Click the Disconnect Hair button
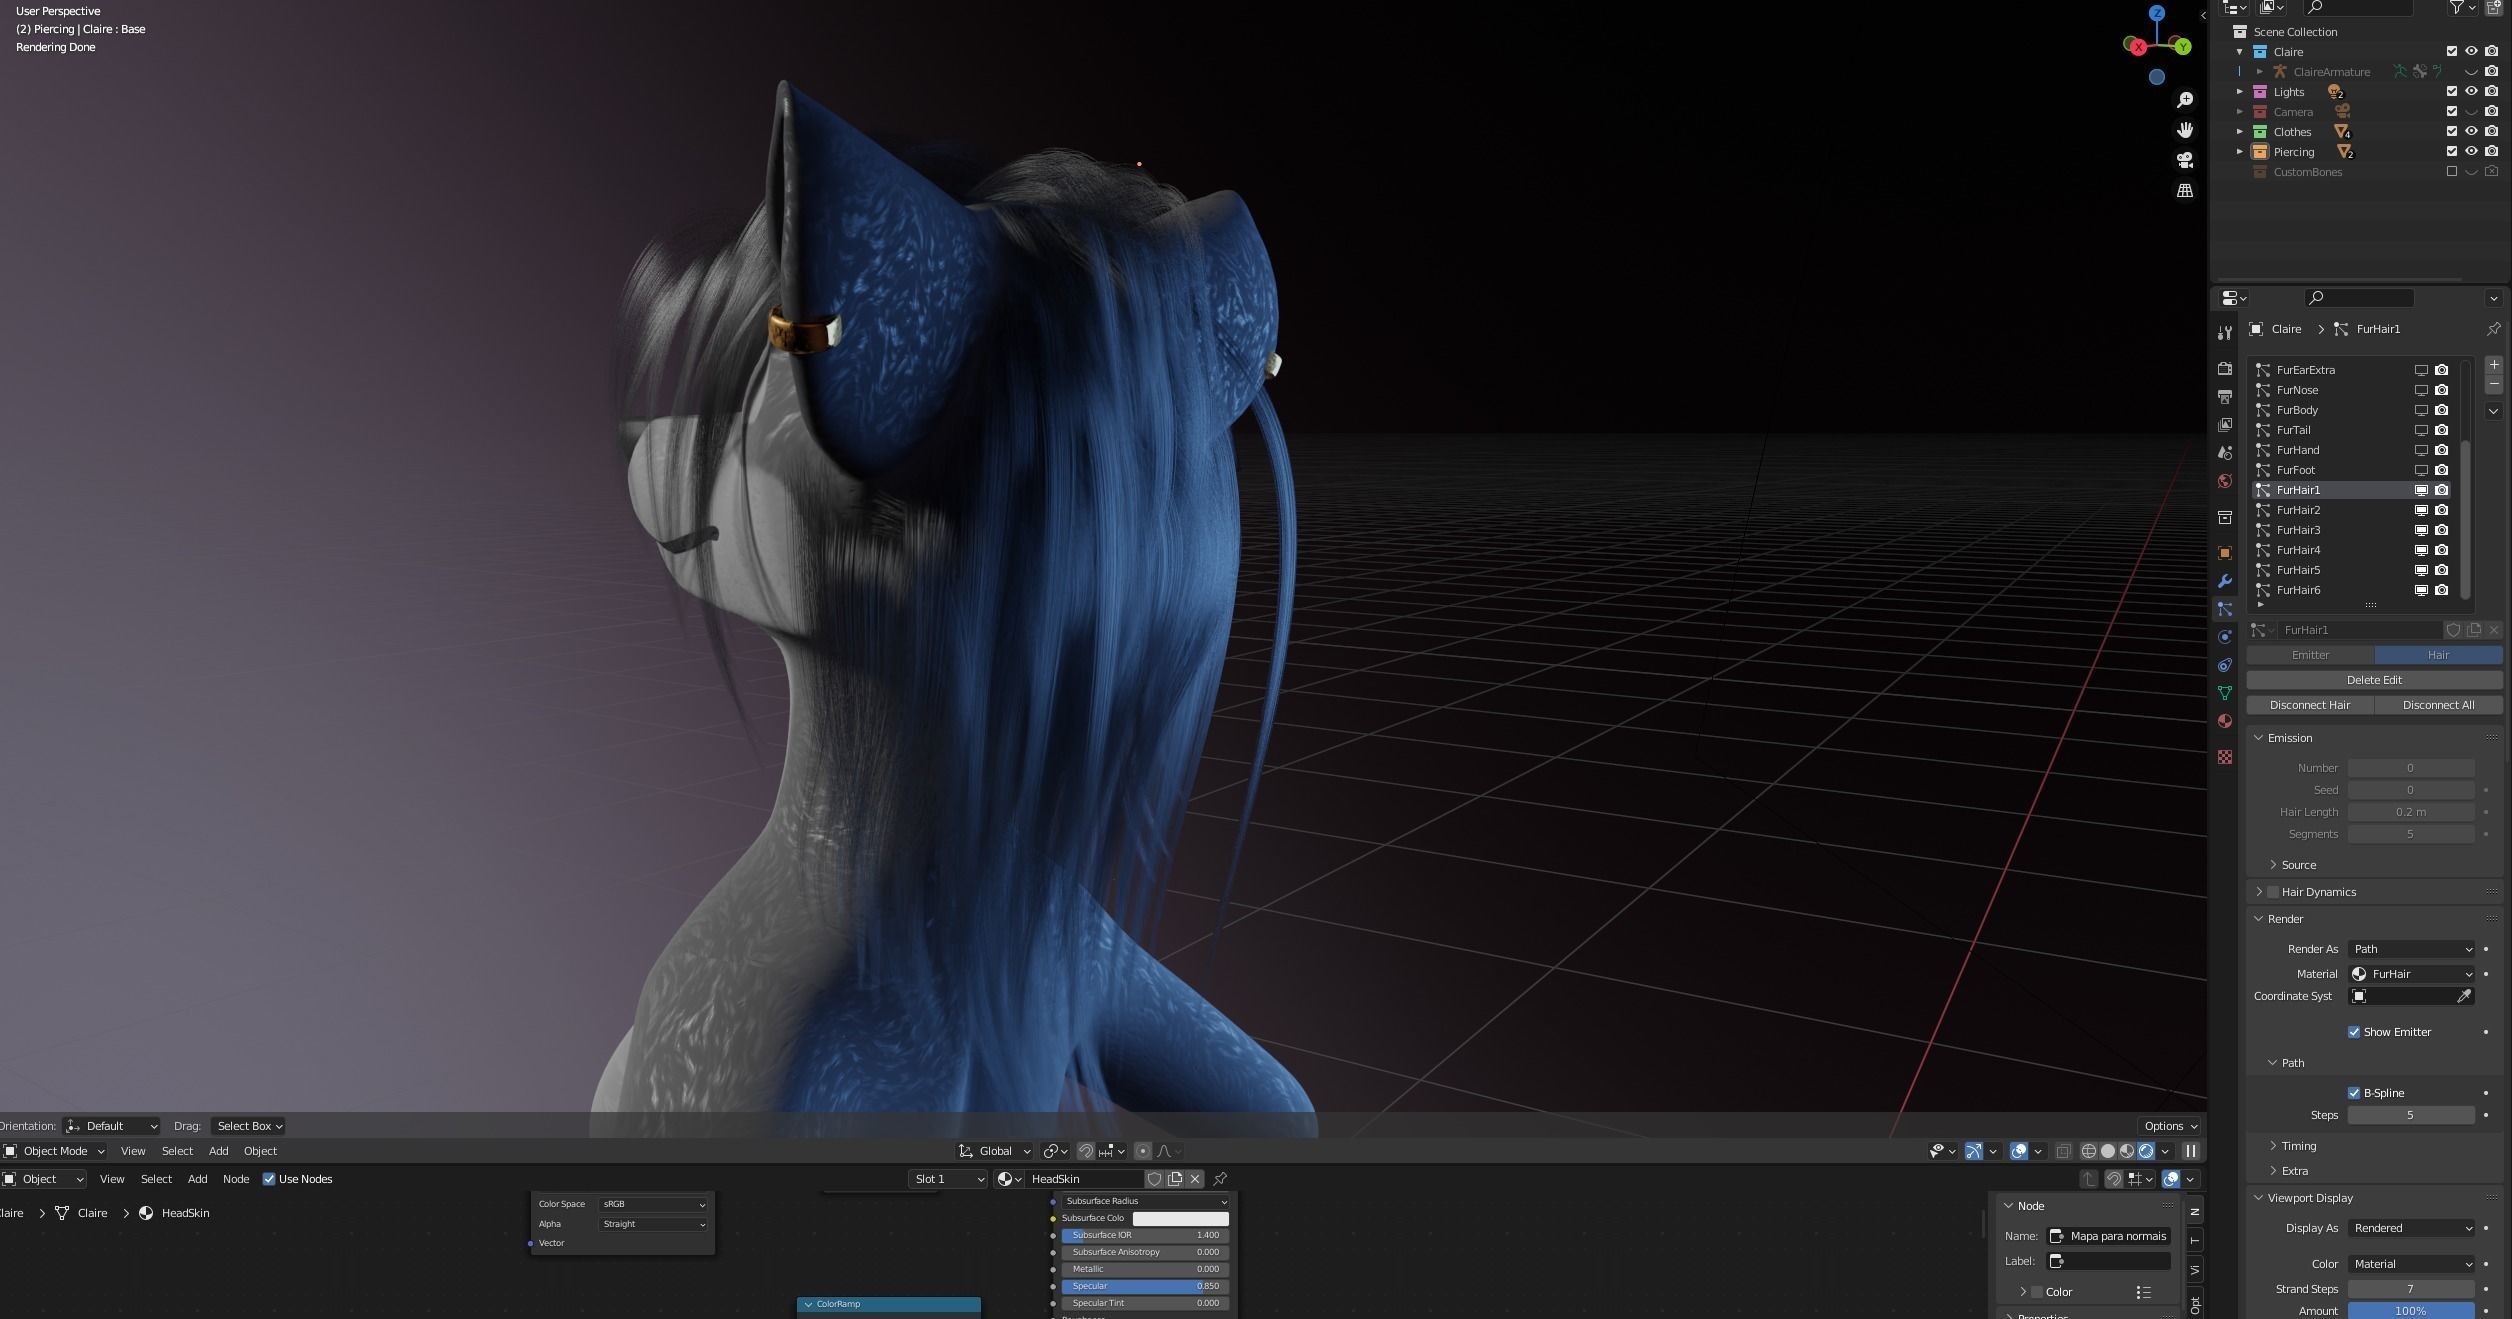Screen dimensions: 2512x1319 [x=2310, y=705]
